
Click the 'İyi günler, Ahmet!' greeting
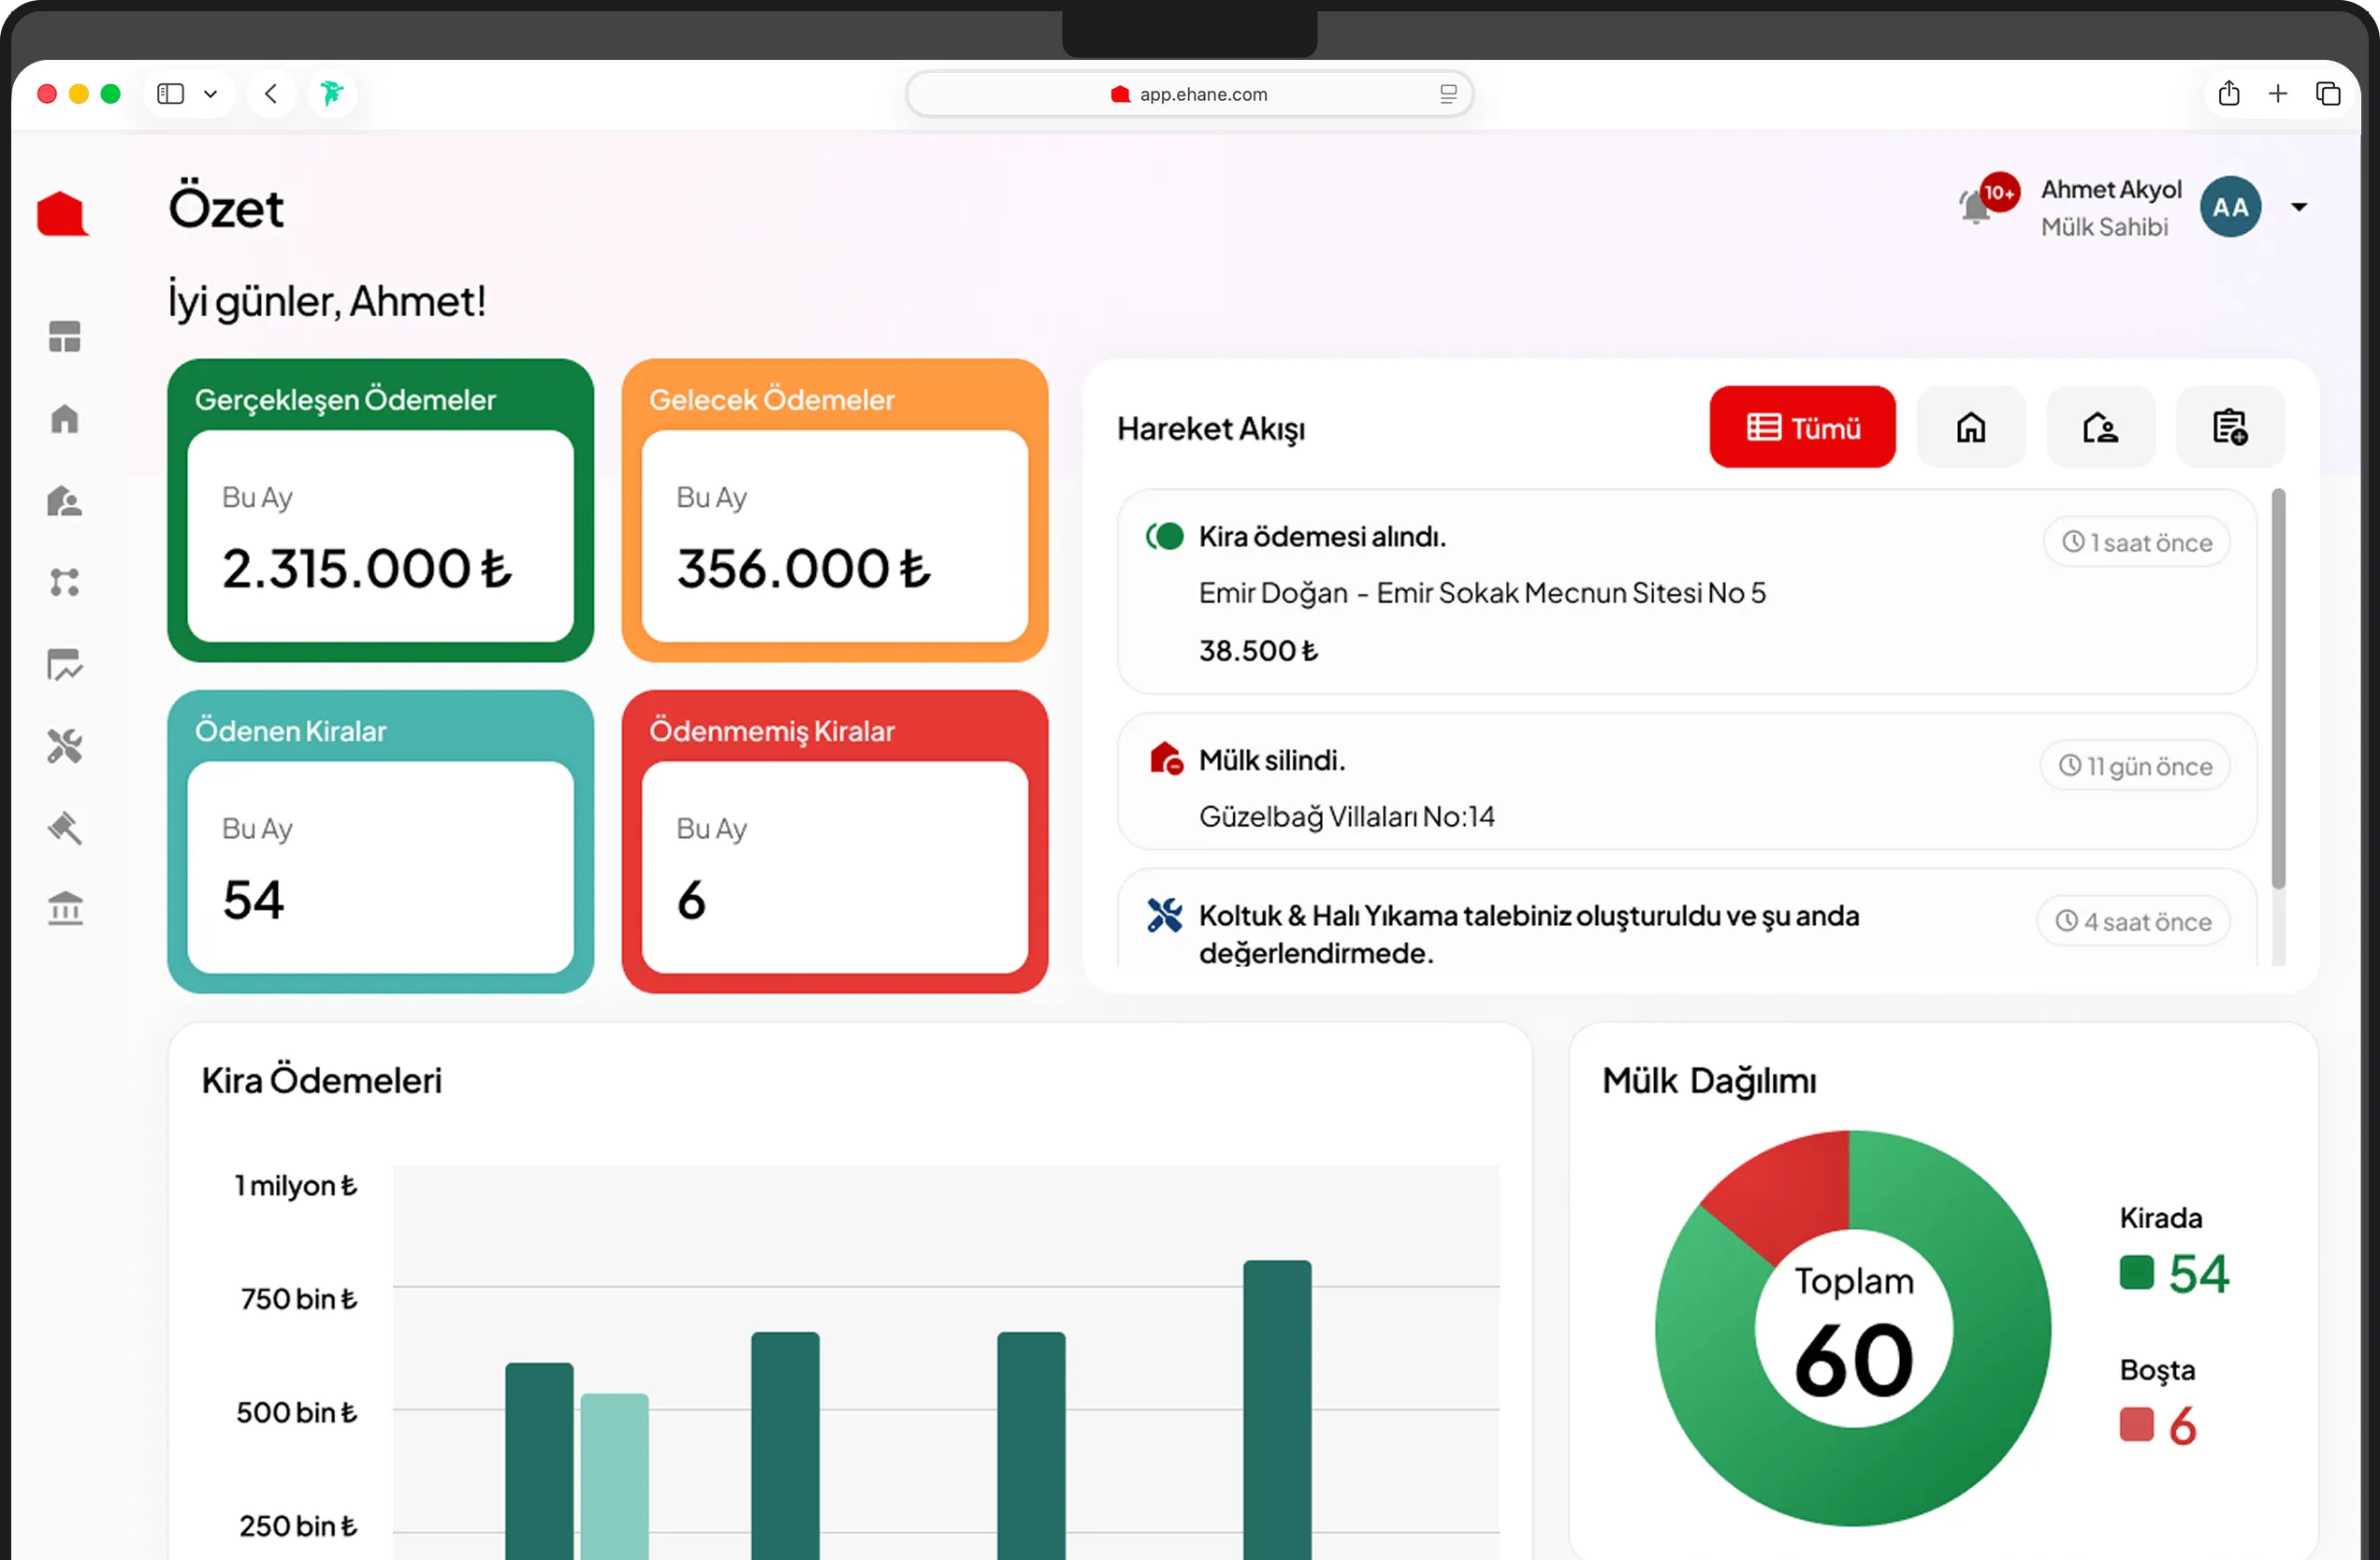(327, 301)
